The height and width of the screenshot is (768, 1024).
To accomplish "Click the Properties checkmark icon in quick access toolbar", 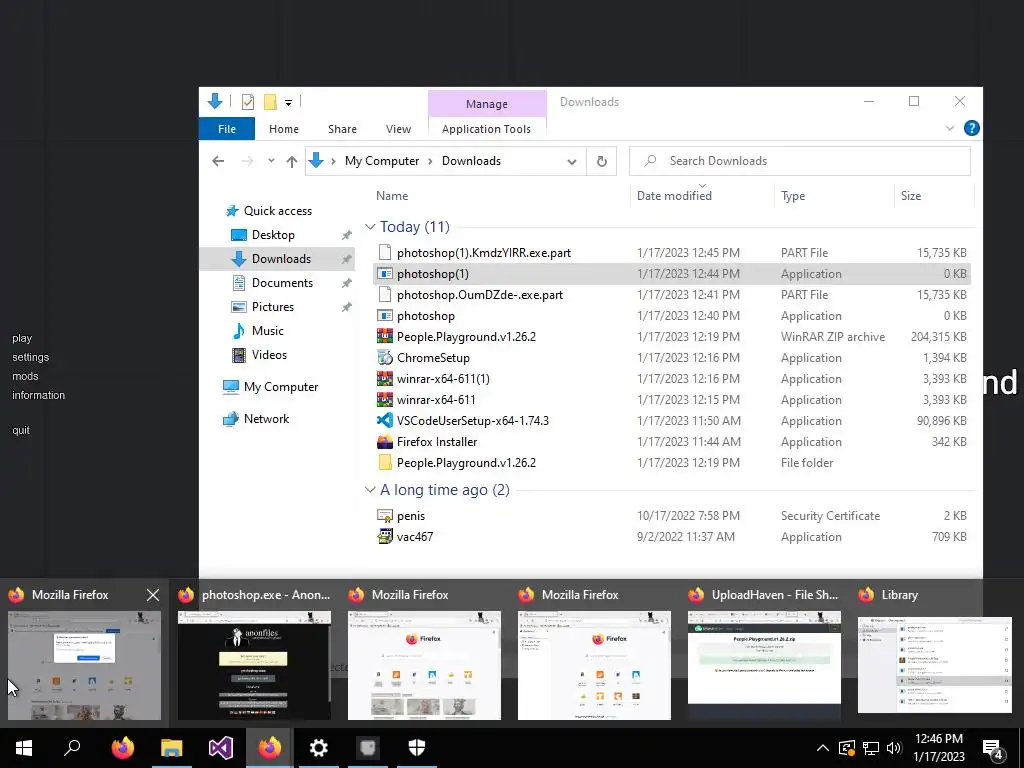I will 248,102.
